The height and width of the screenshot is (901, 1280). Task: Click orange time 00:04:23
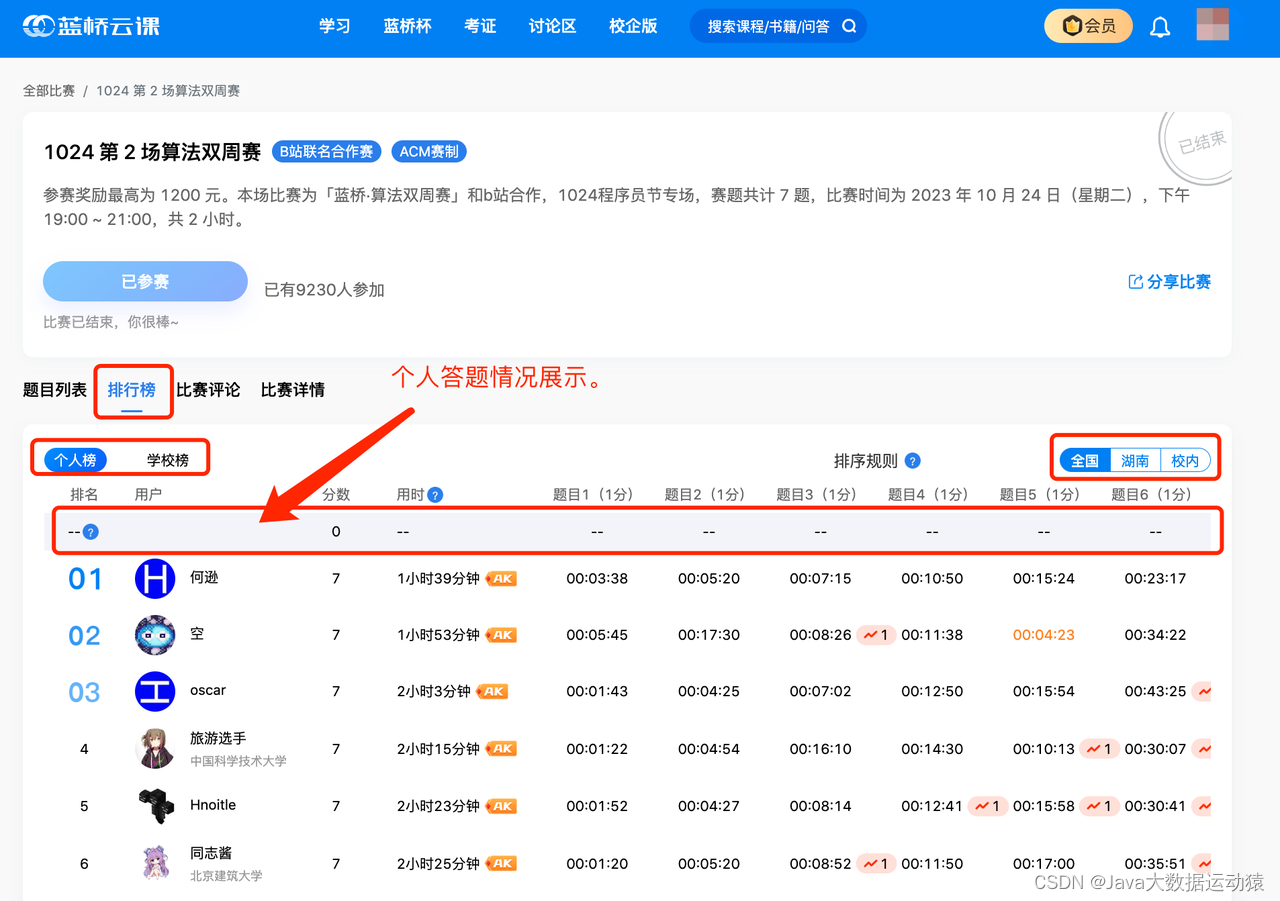point(1043,635)
